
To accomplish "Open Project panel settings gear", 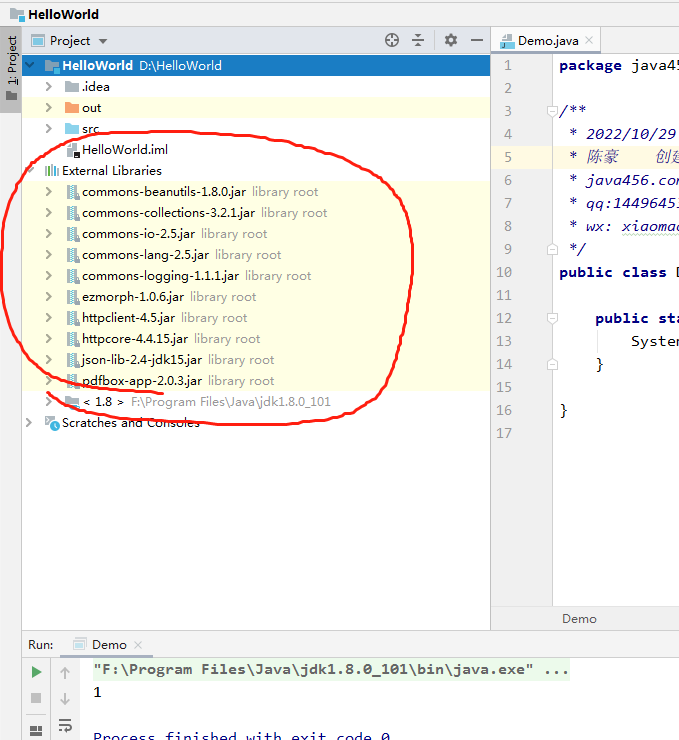I will [x=451, y=41].
